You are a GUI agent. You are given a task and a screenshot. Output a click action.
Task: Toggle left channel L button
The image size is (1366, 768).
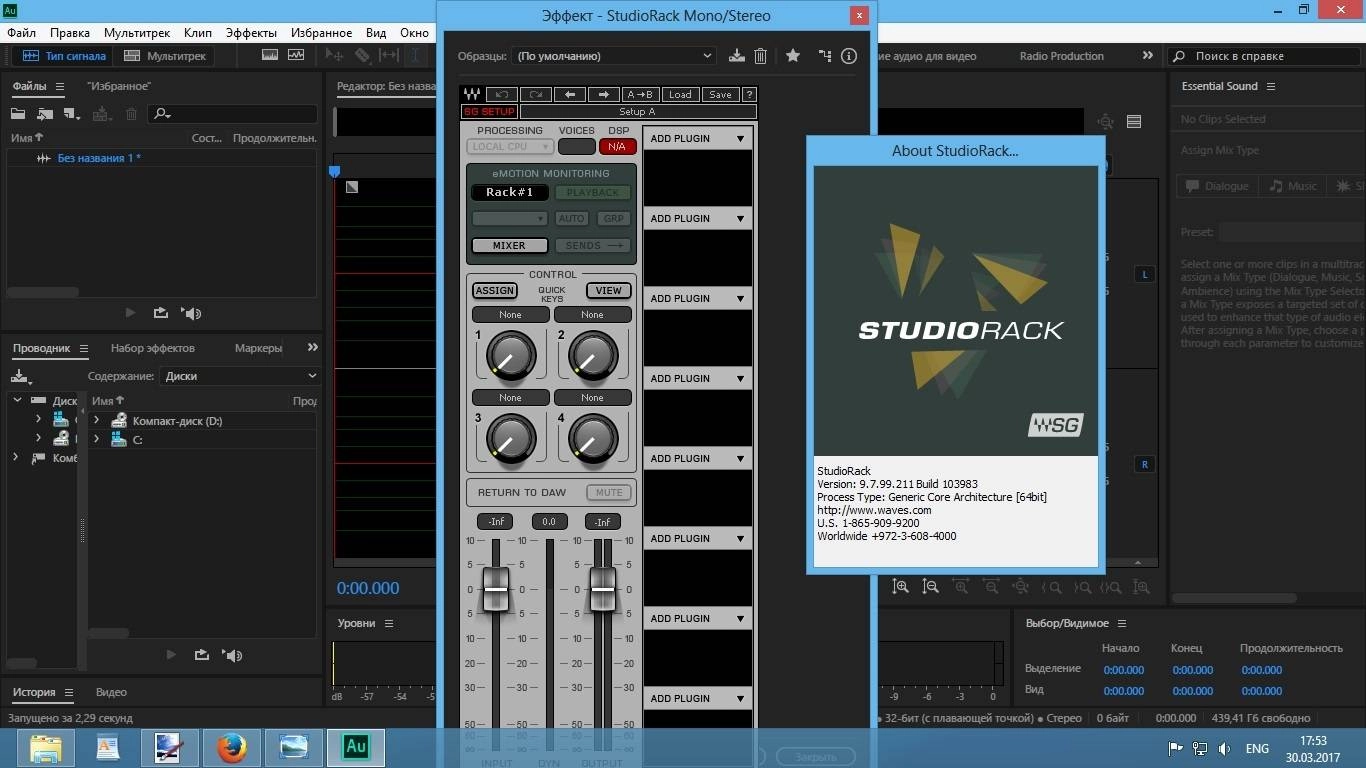click(1145, 274)
